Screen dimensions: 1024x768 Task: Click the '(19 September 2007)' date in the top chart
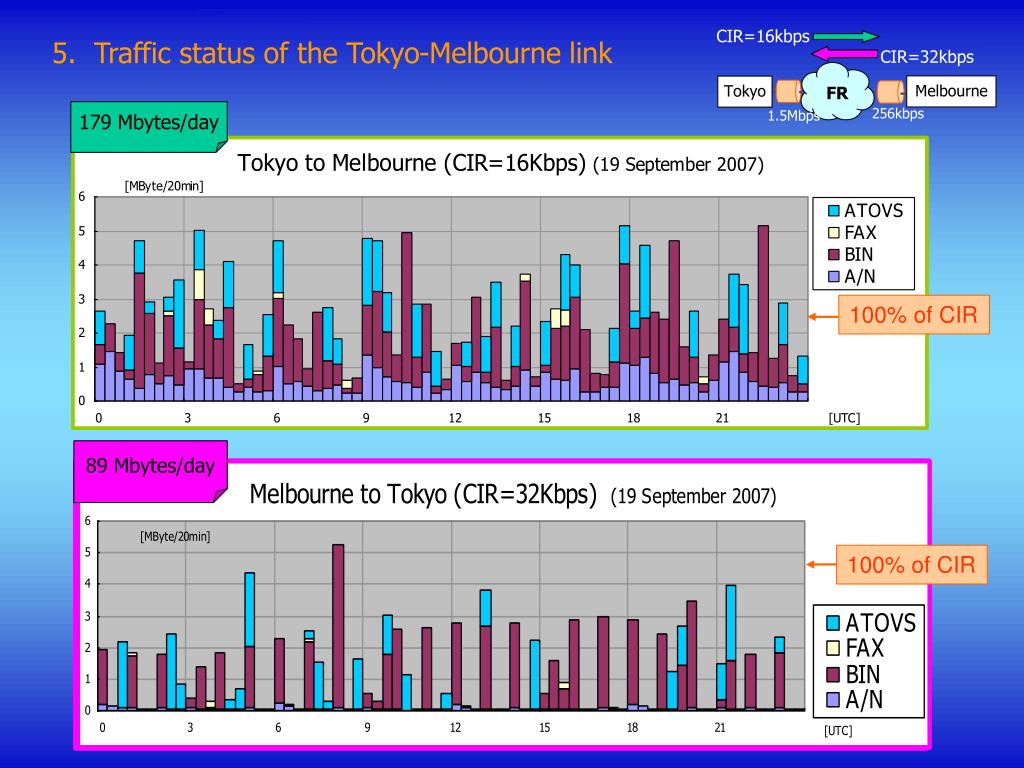click(678, 164)
